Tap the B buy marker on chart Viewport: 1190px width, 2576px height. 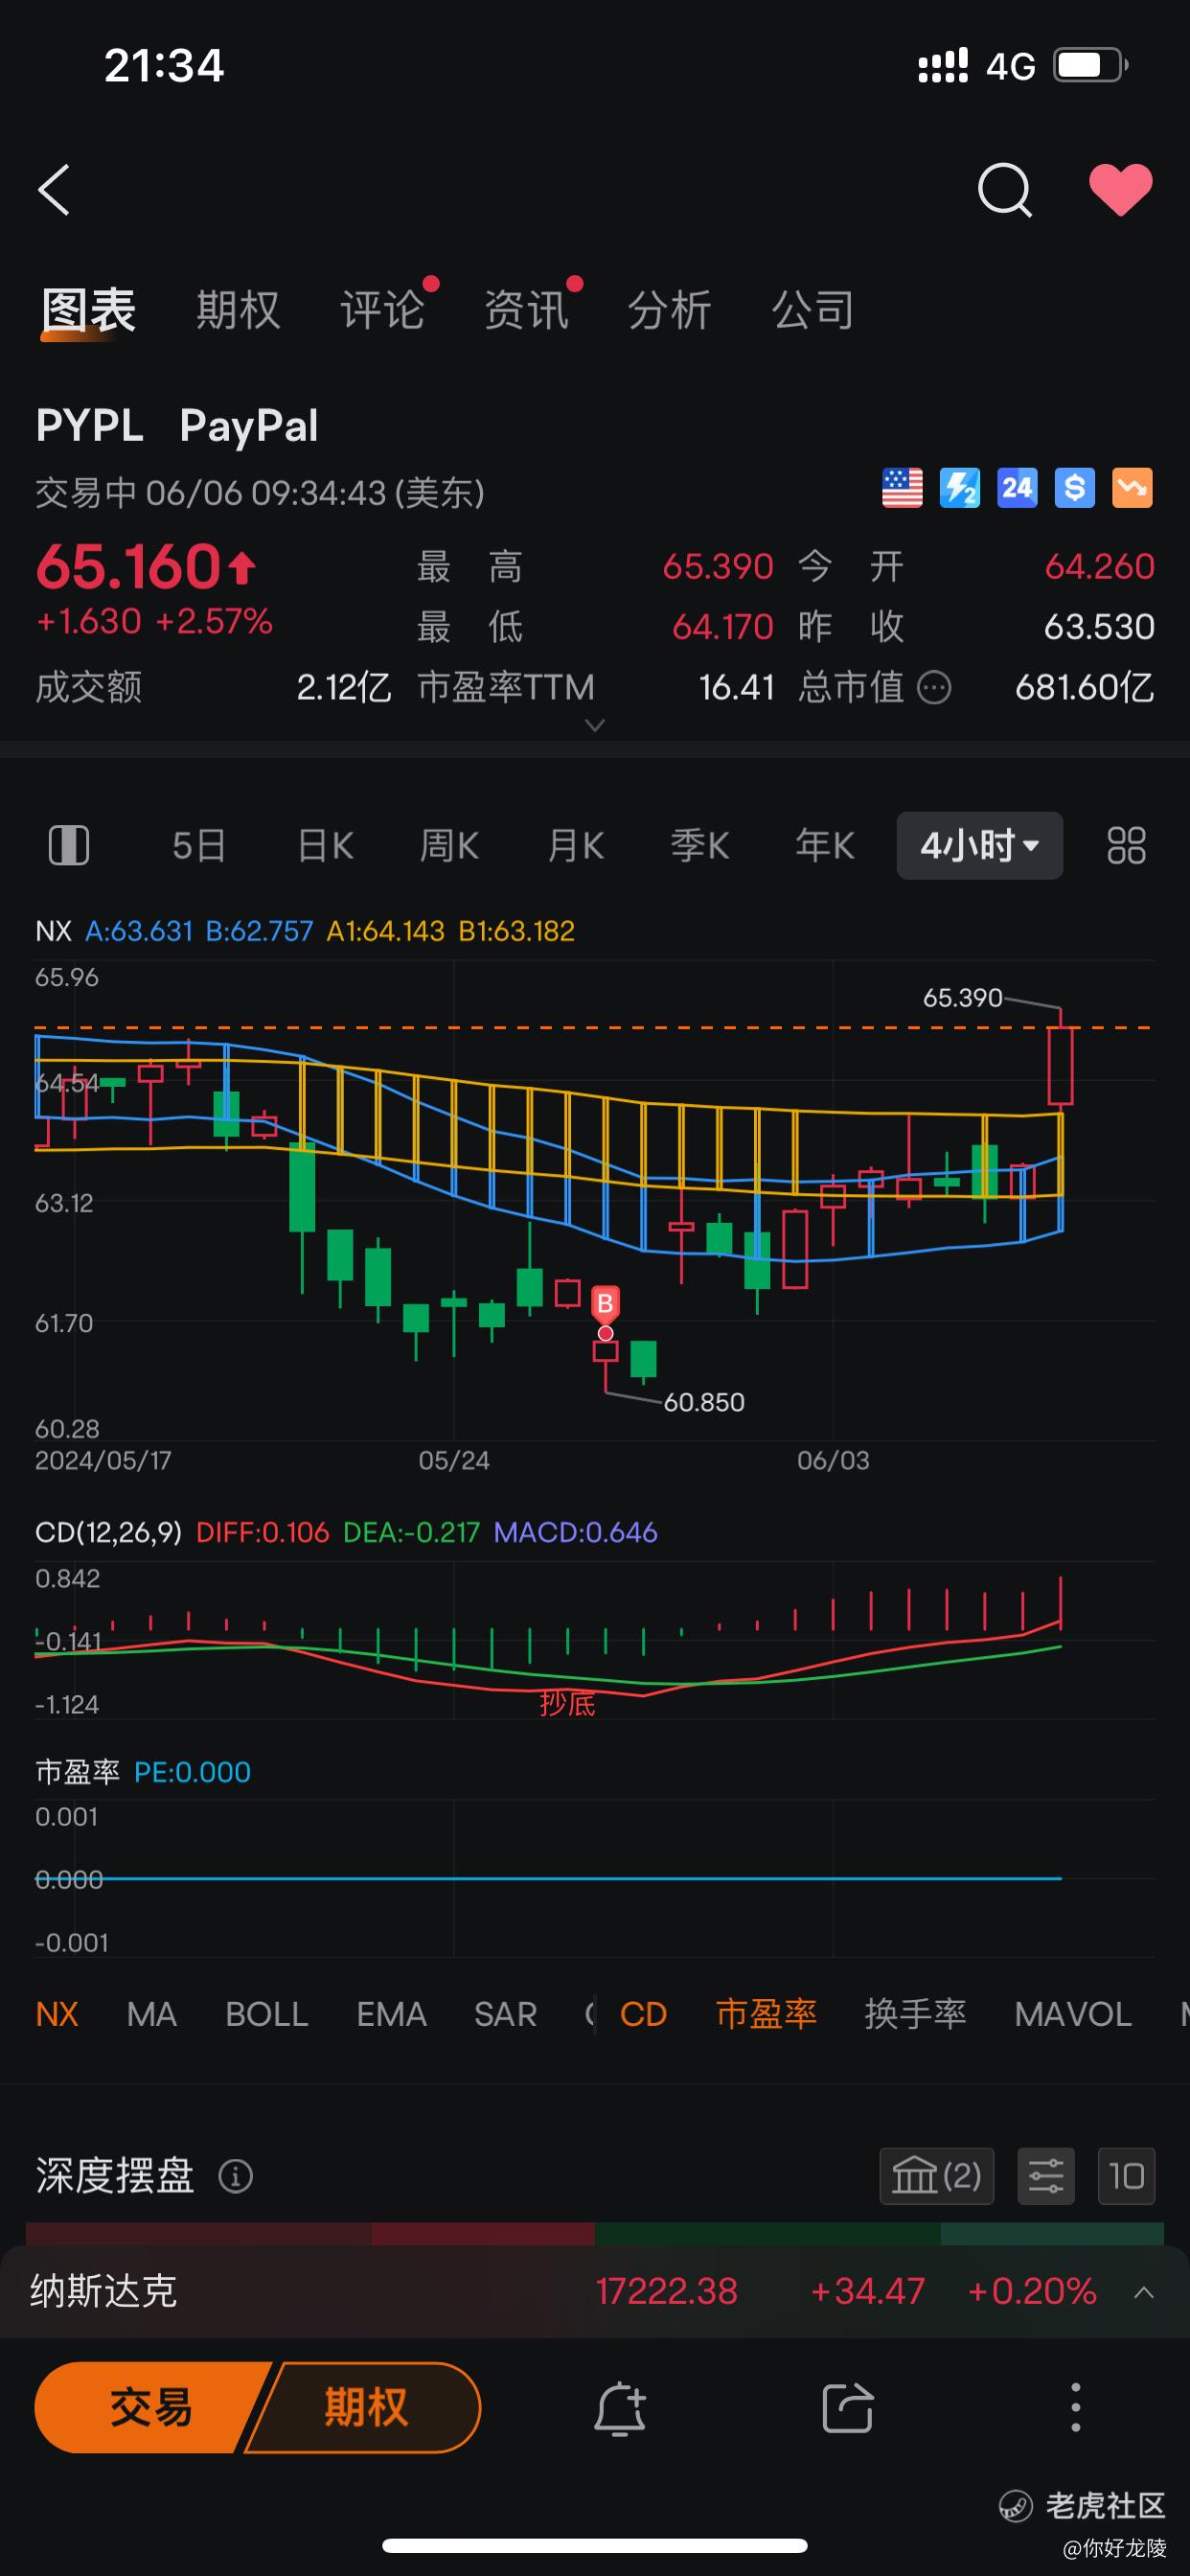[605, 1304]
